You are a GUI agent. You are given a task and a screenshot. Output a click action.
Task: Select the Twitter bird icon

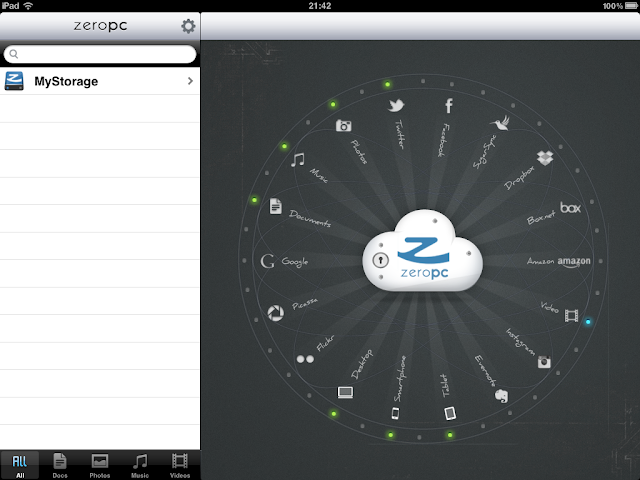(396, 105)
